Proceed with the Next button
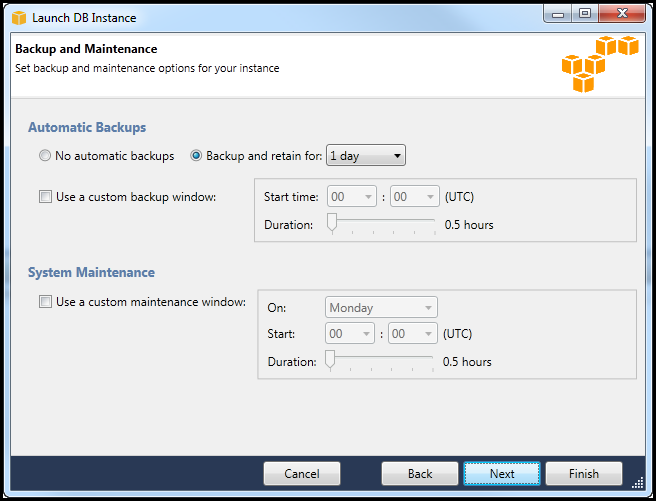 [x=502, y=474]
